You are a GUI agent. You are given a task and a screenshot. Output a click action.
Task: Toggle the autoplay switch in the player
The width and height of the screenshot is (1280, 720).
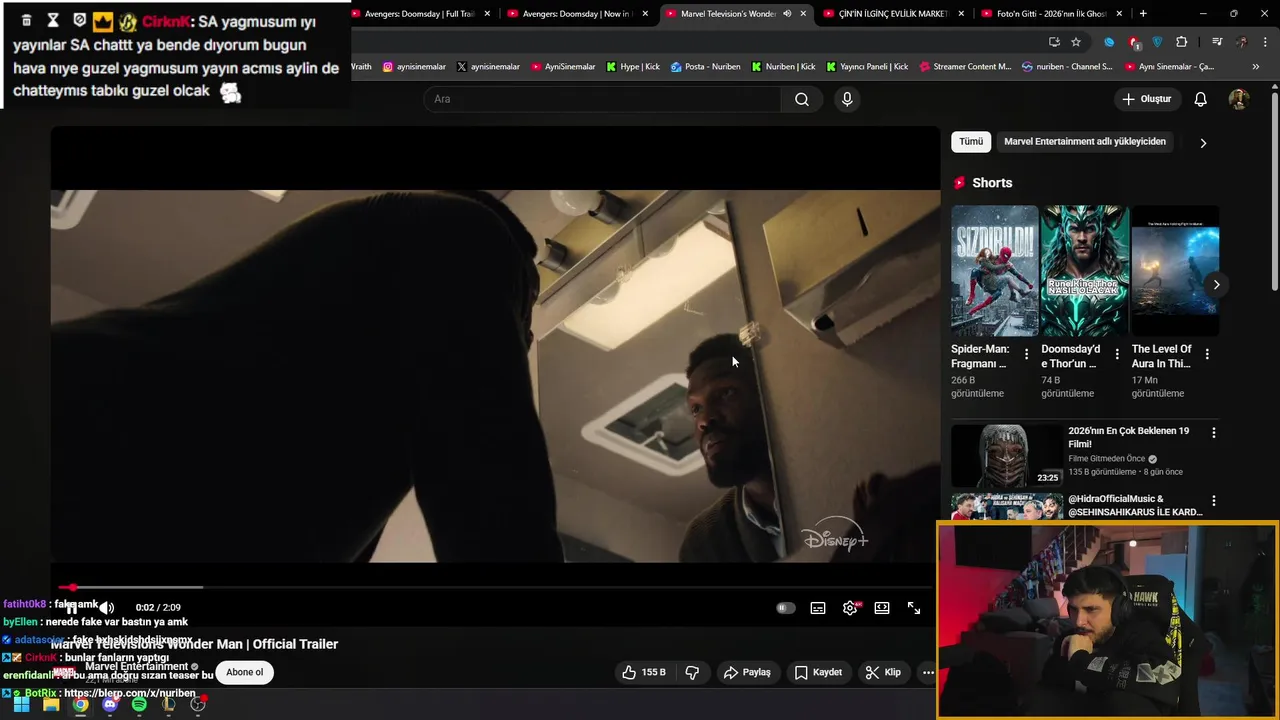coord(786,608)
